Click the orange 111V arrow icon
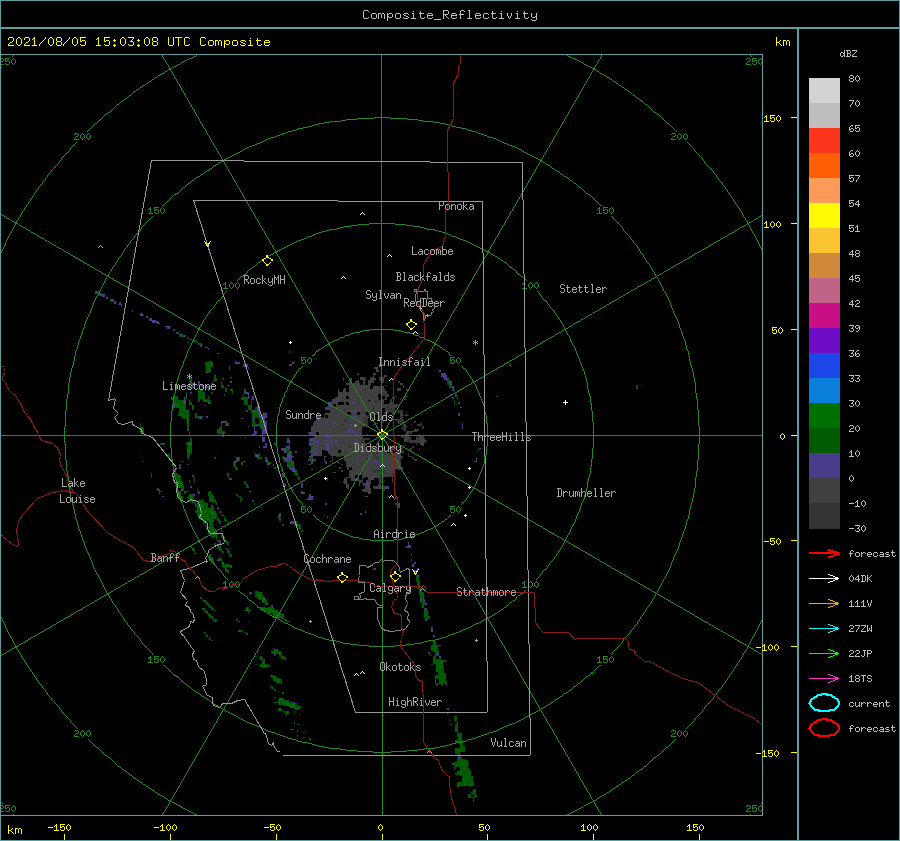 point(824,603)
